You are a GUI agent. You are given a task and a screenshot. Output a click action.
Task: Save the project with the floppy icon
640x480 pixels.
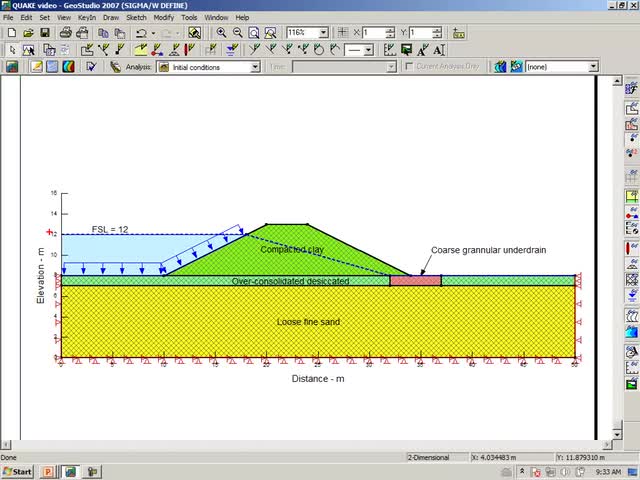45,33
